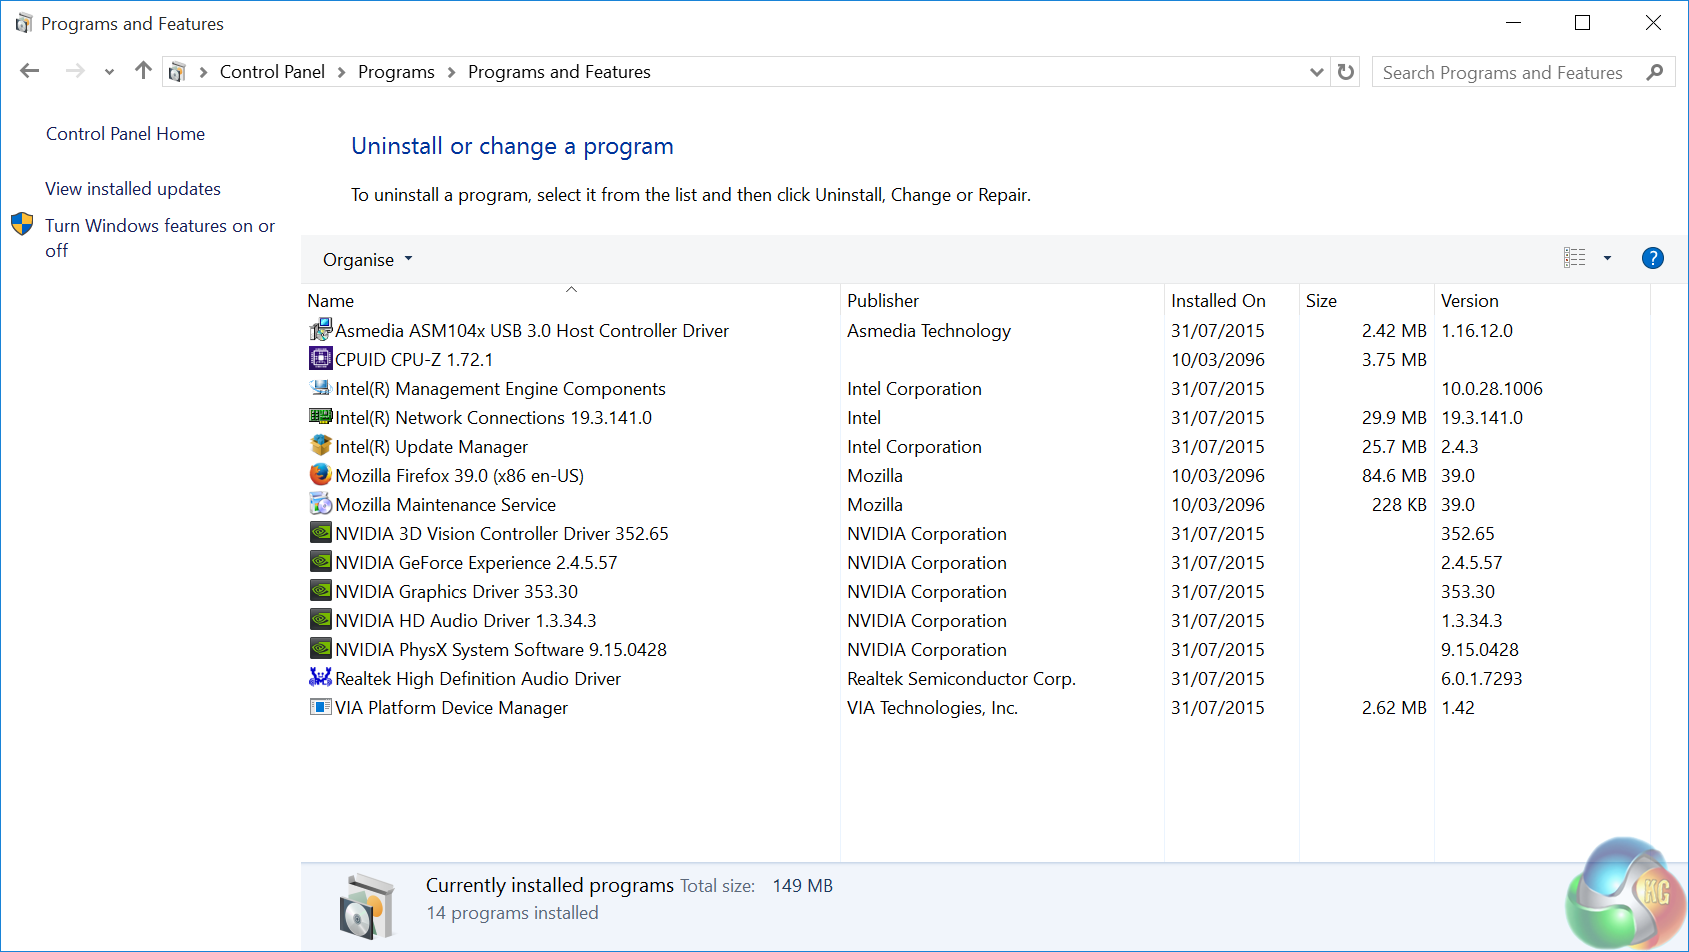This screenshot has width=1689, height=952.
Task: Click the Realtek High Definition Audio icon
Action: click(x=320, y=678)
